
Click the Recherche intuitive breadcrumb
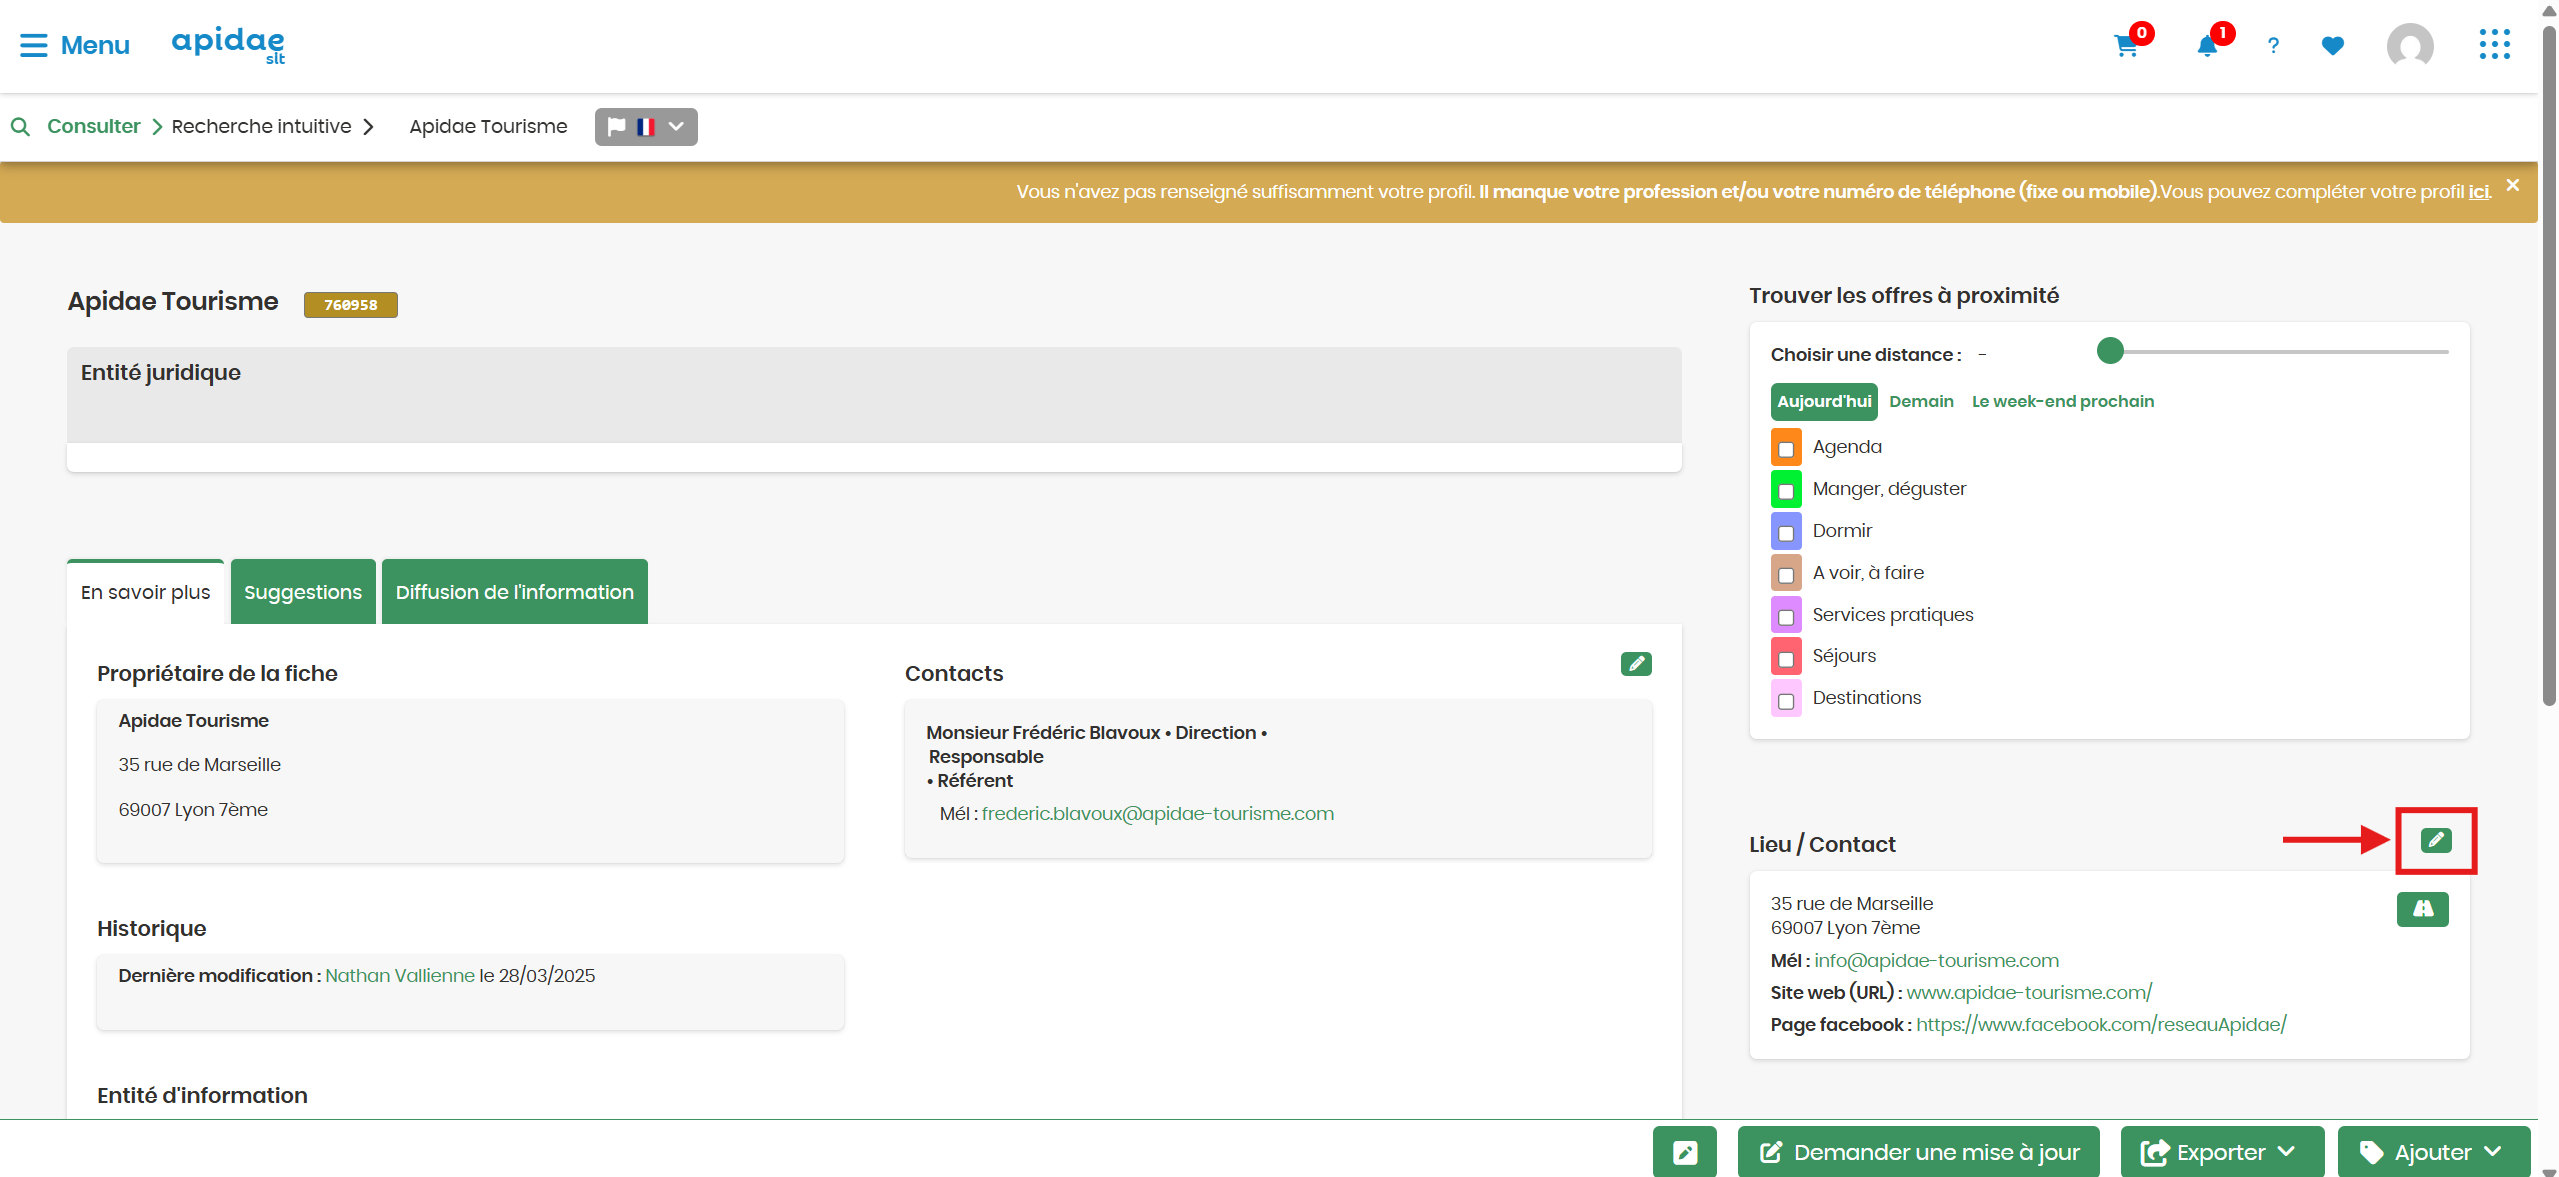tap(261, 126)
